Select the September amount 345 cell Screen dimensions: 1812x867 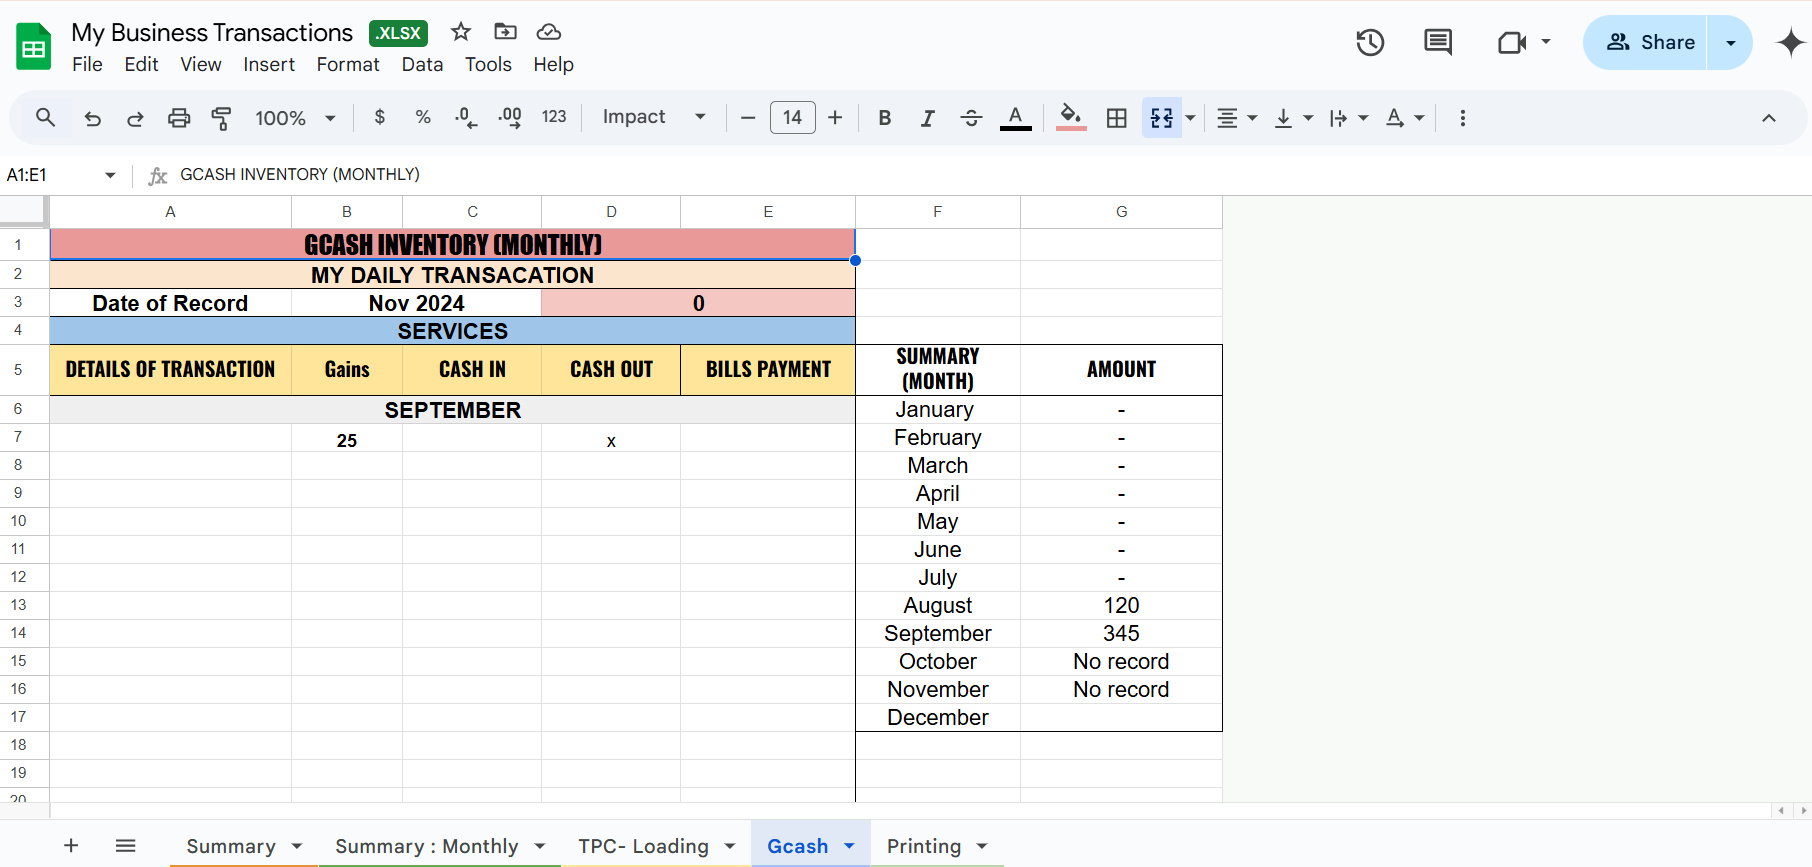point(1121,633)
